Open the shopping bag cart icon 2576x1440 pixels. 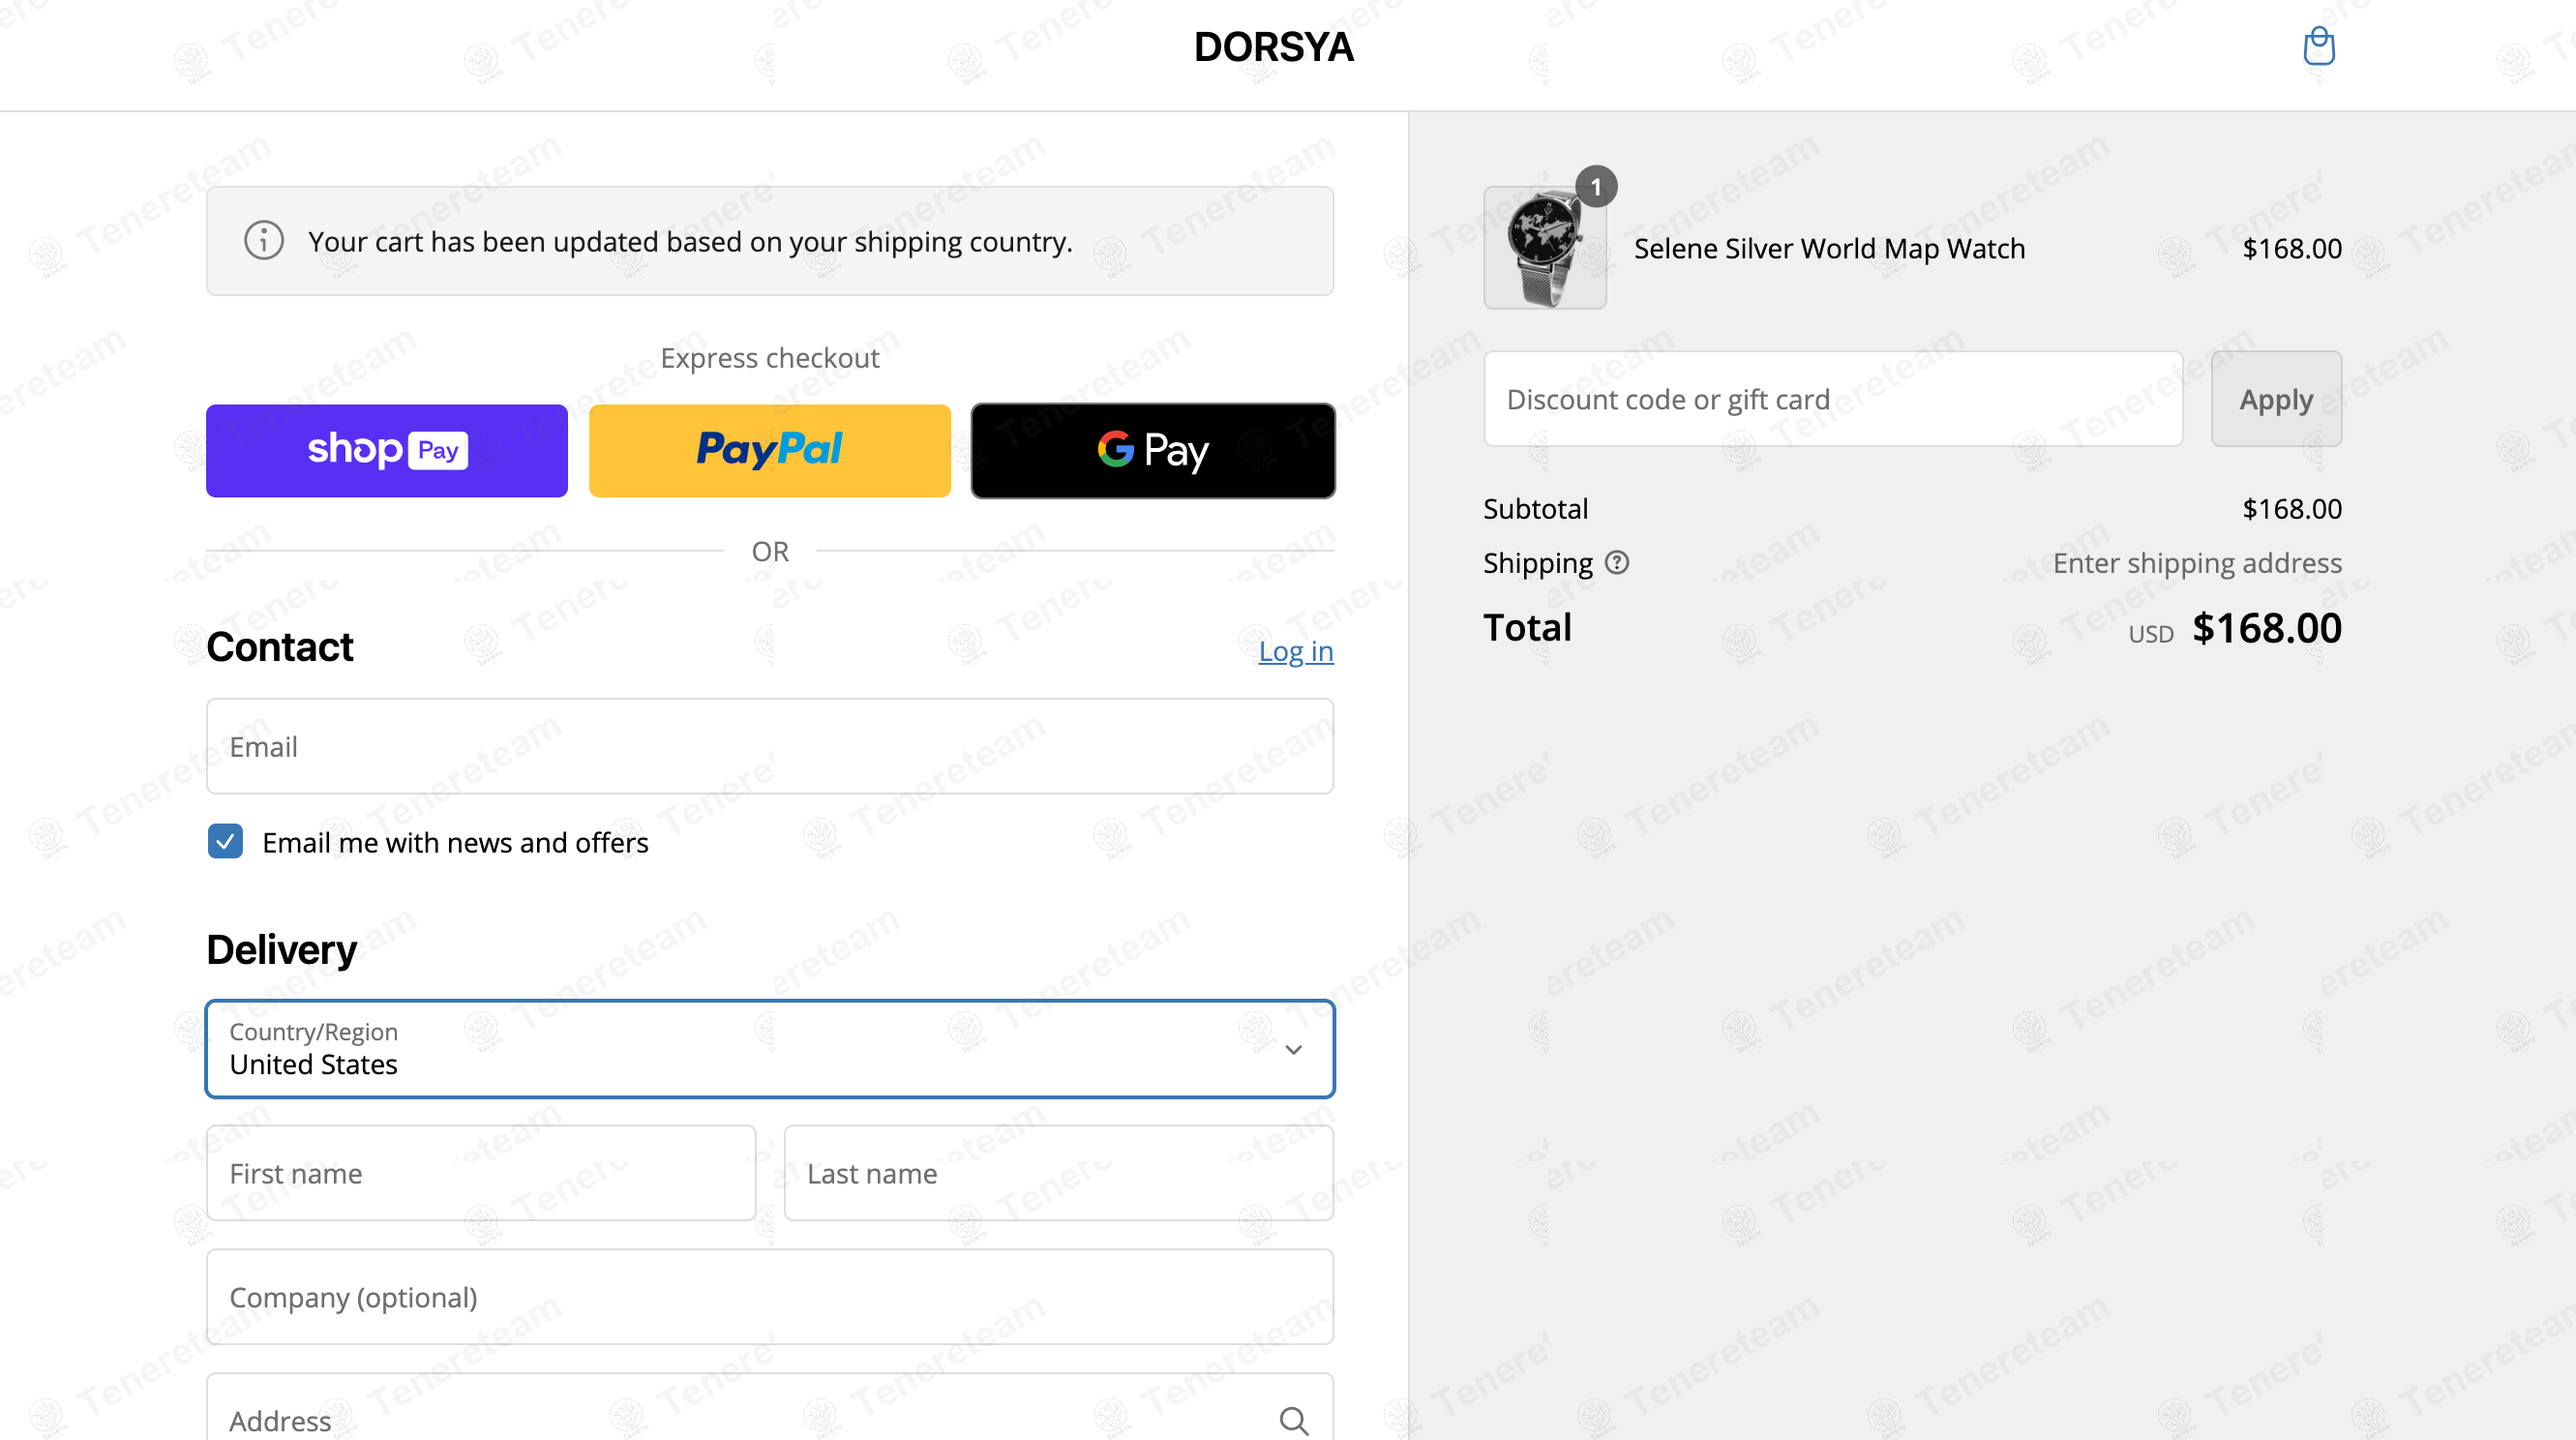2318,46
